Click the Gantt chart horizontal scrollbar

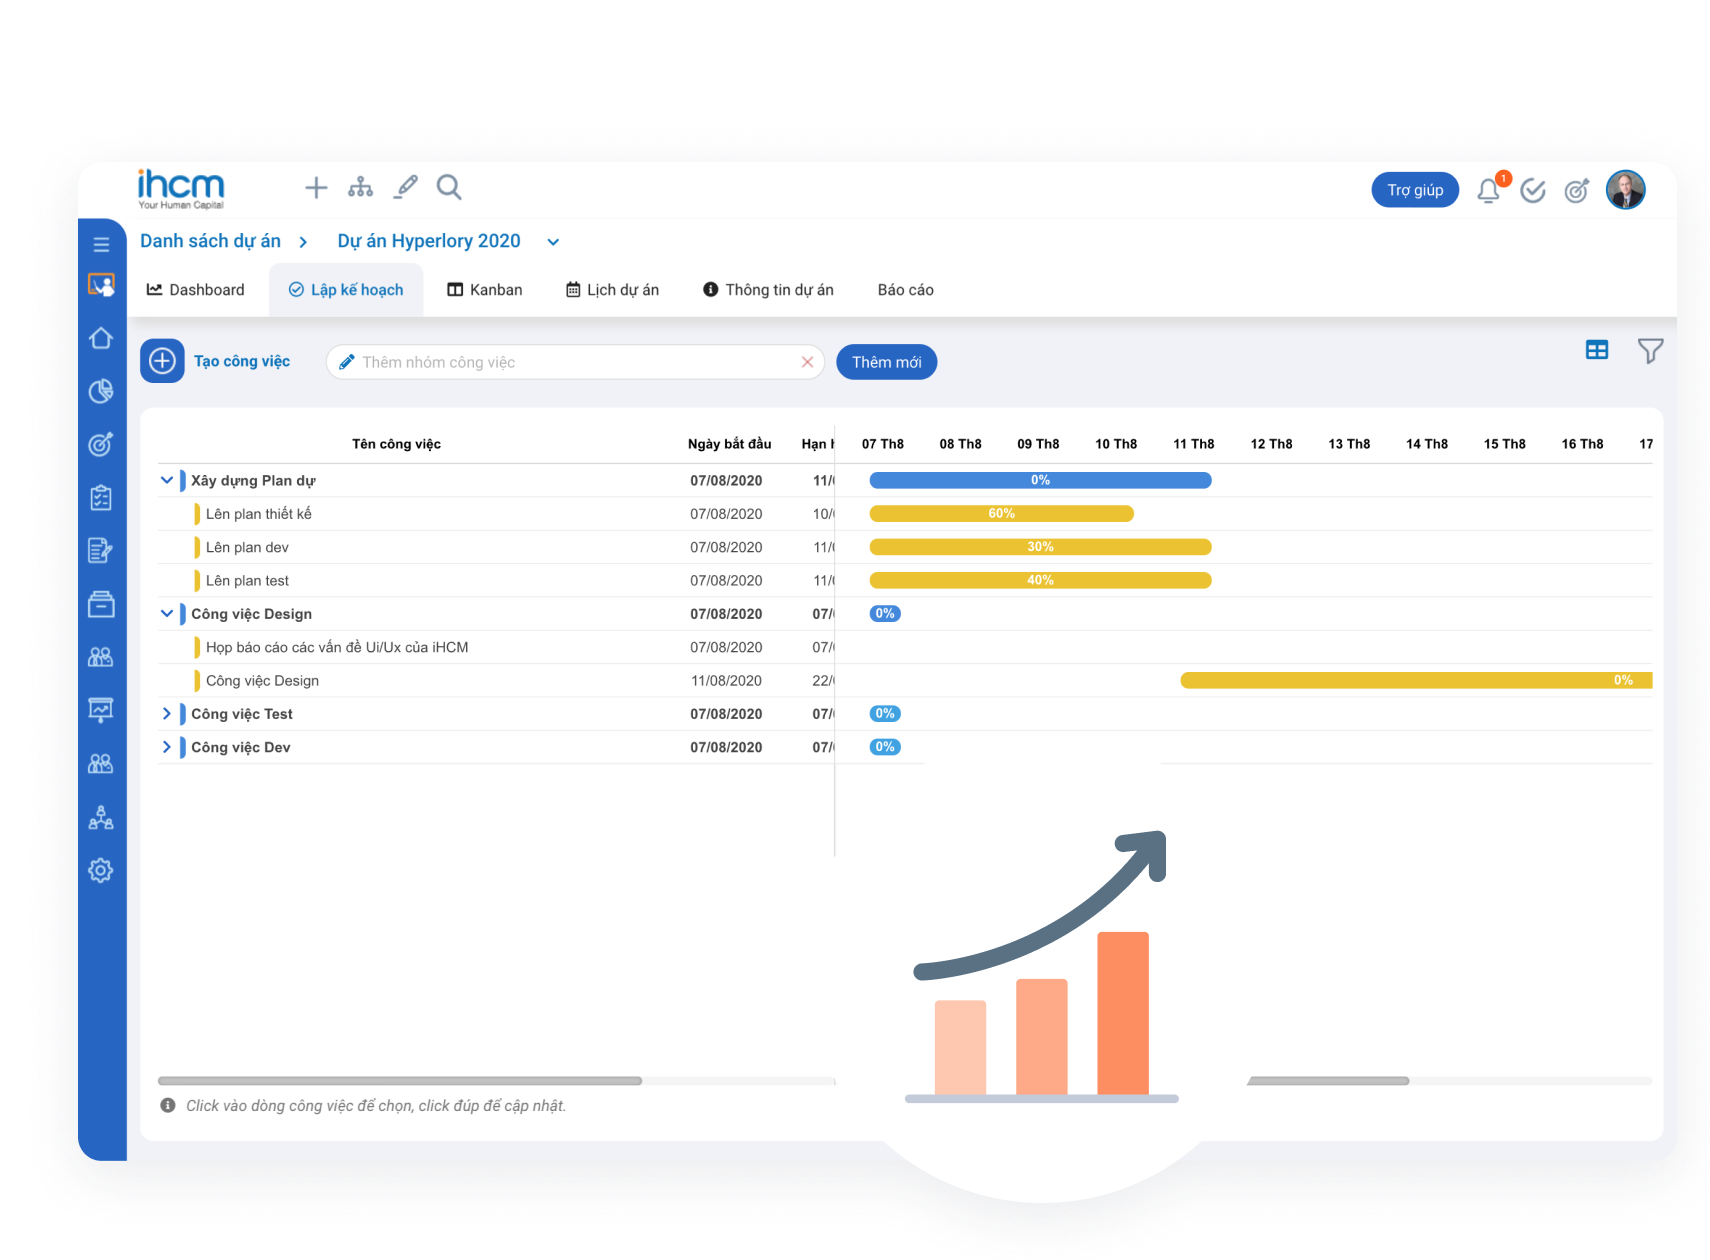[x=1329, y=1081]
